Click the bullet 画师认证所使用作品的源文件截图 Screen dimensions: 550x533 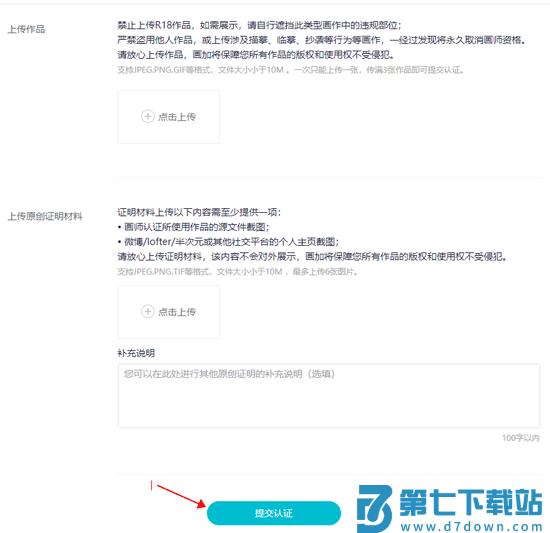(193, 227)
